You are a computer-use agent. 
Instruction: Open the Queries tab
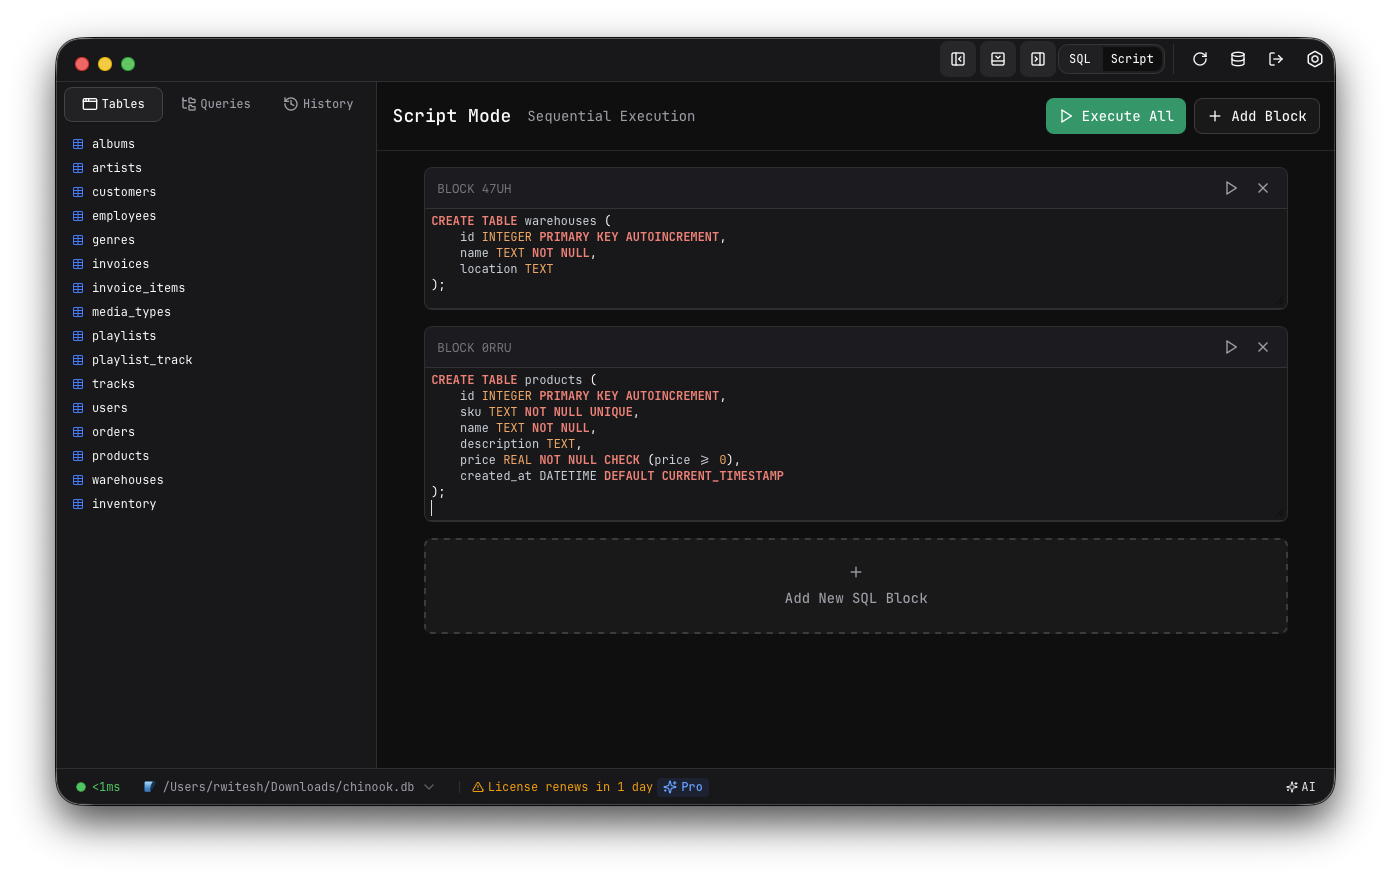216,104
